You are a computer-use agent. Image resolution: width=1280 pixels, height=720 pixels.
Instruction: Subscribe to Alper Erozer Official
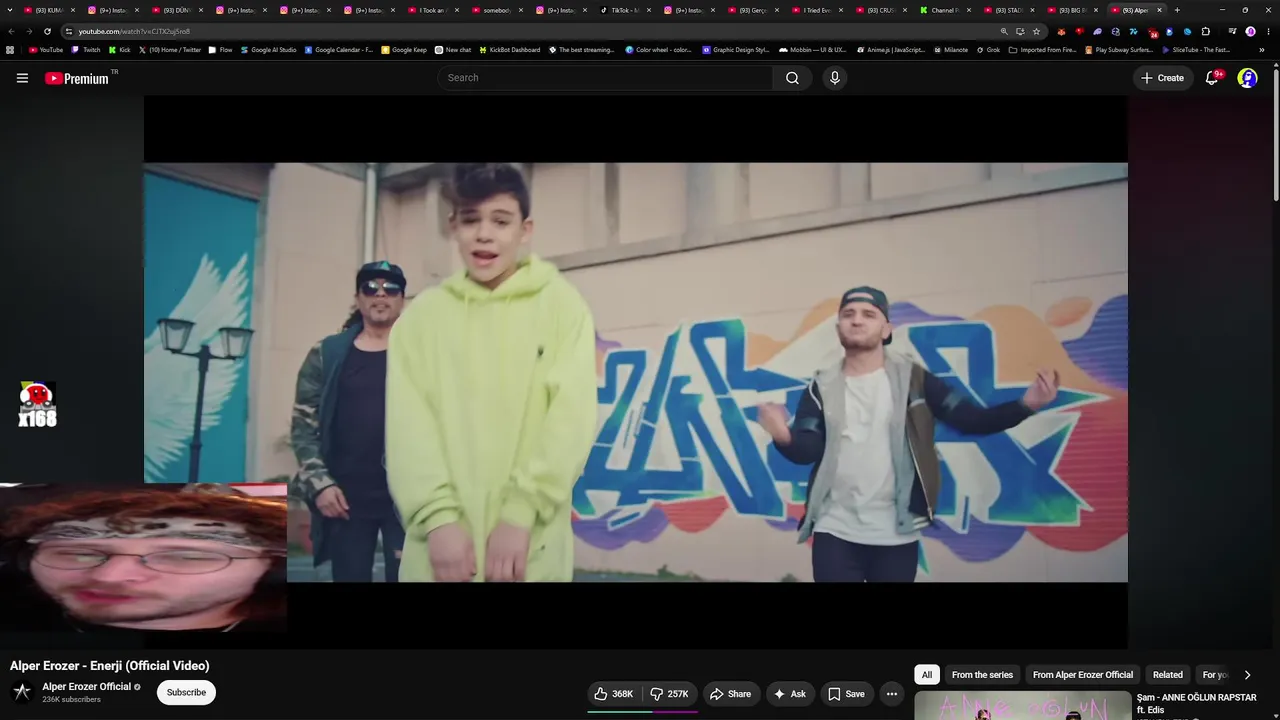(186, 692)
